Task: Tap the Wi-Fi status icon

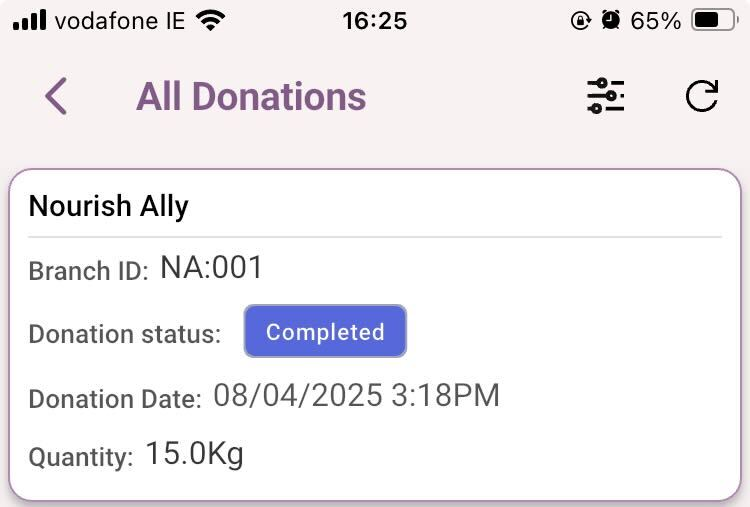Action: pos(210,21)
